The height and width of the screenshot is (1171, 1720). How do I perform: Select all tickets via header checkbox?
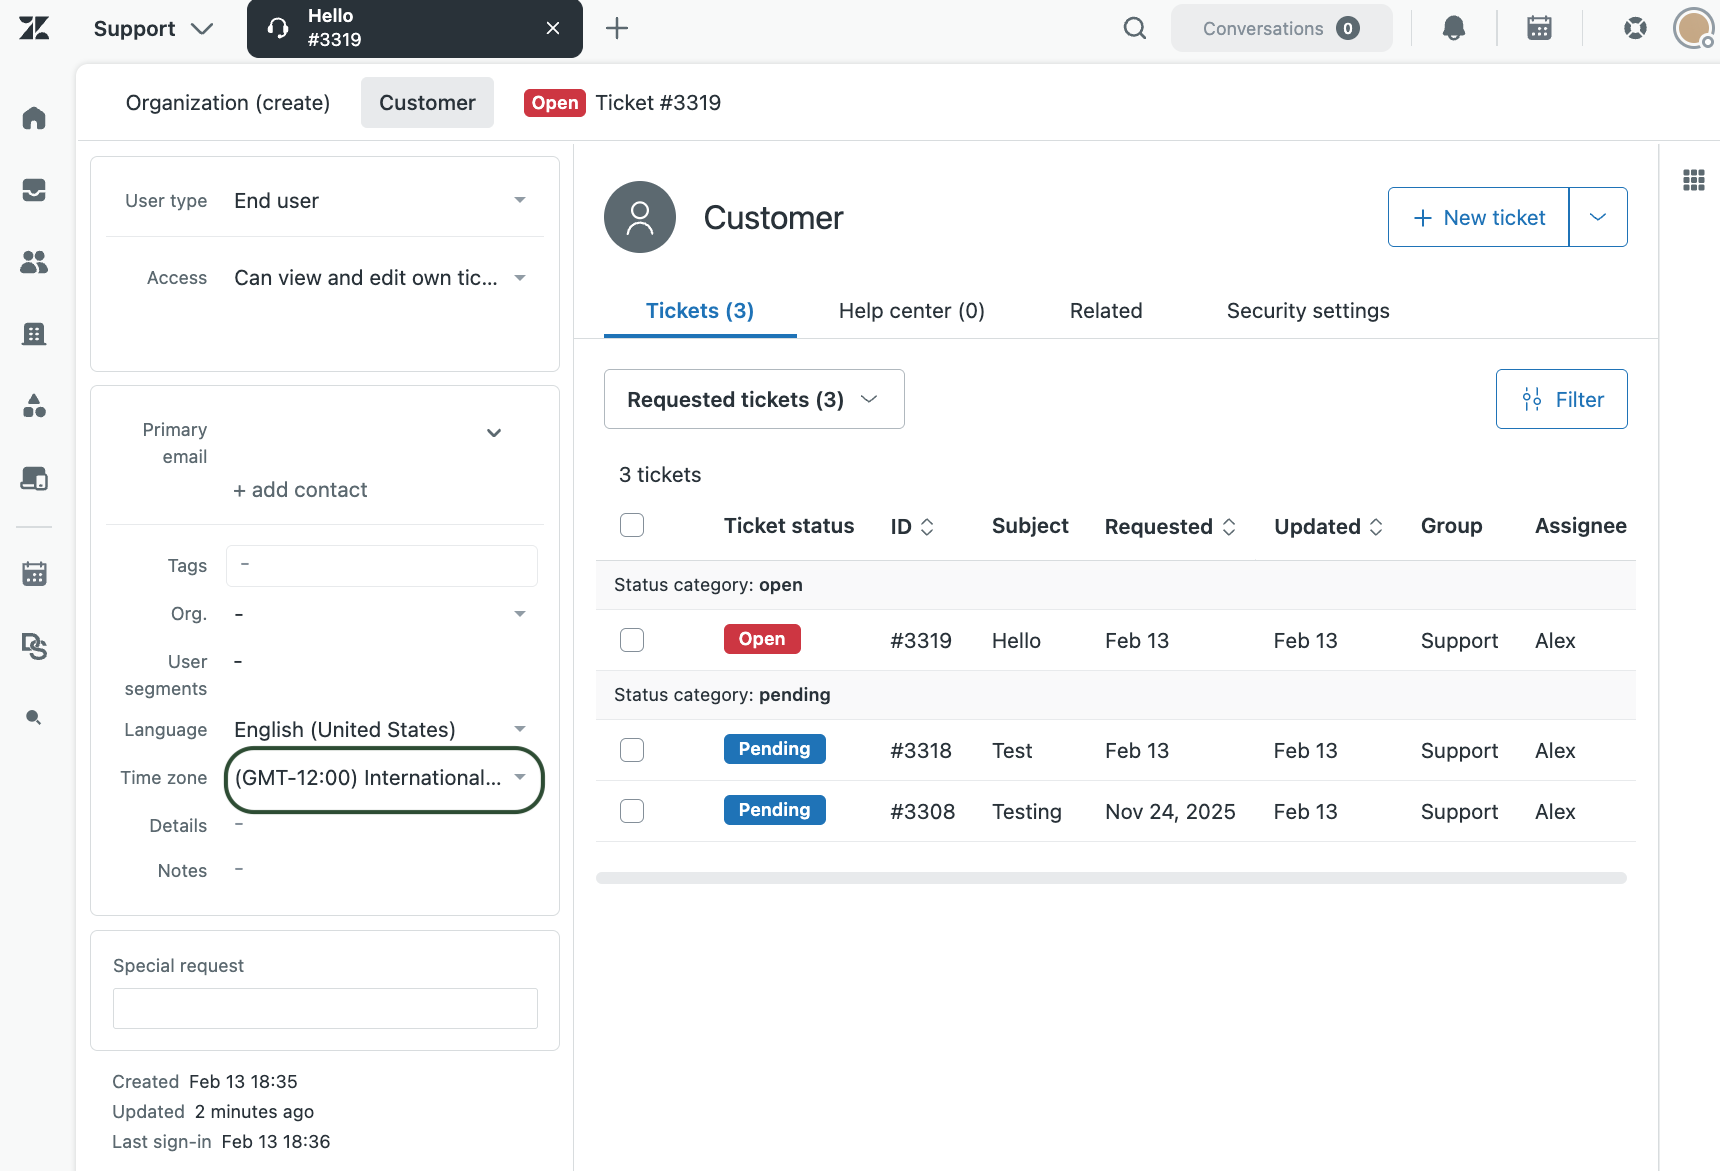[x=632, y=524]
